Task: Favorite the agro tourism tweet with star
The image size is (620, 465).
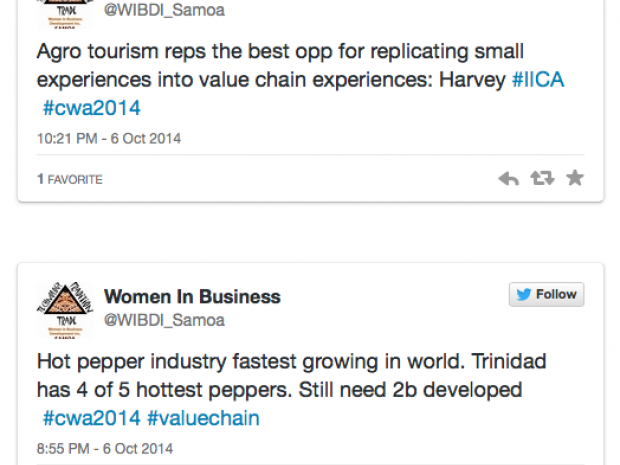Action: point(575,178)
